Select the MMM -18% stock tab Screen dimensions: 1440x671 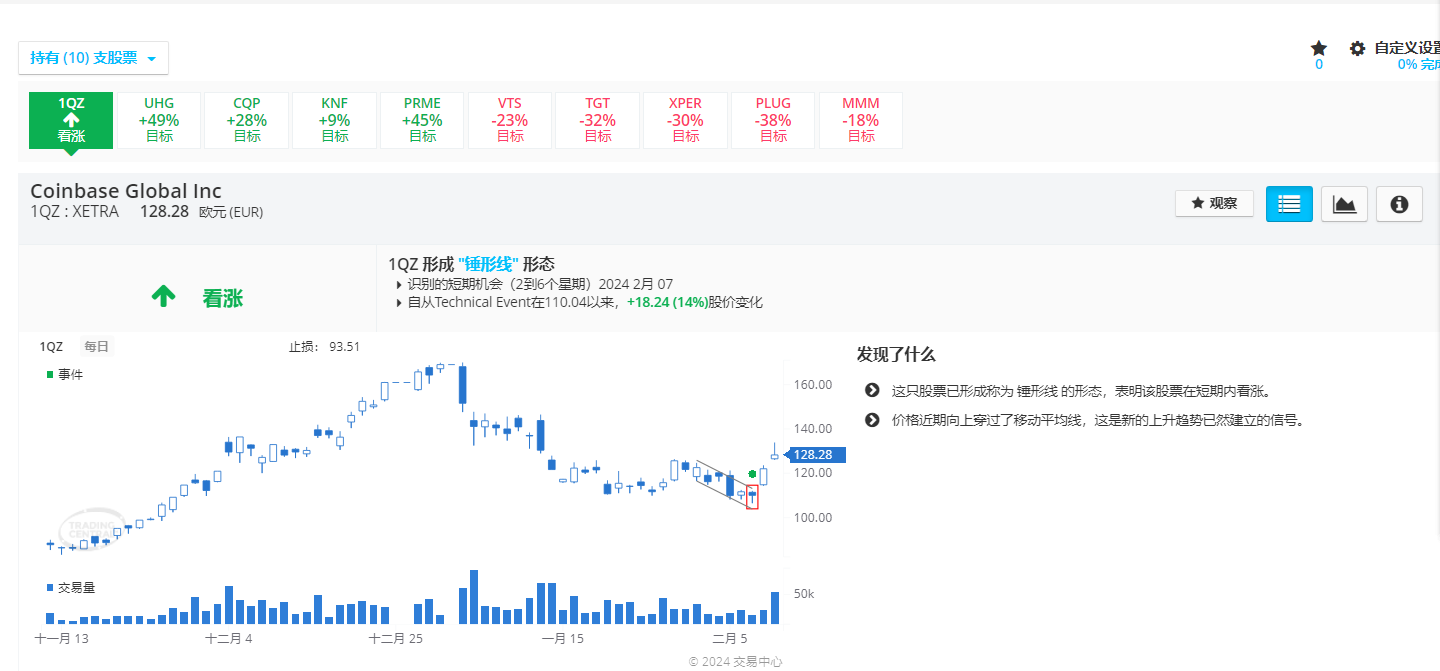pos(861,120)
